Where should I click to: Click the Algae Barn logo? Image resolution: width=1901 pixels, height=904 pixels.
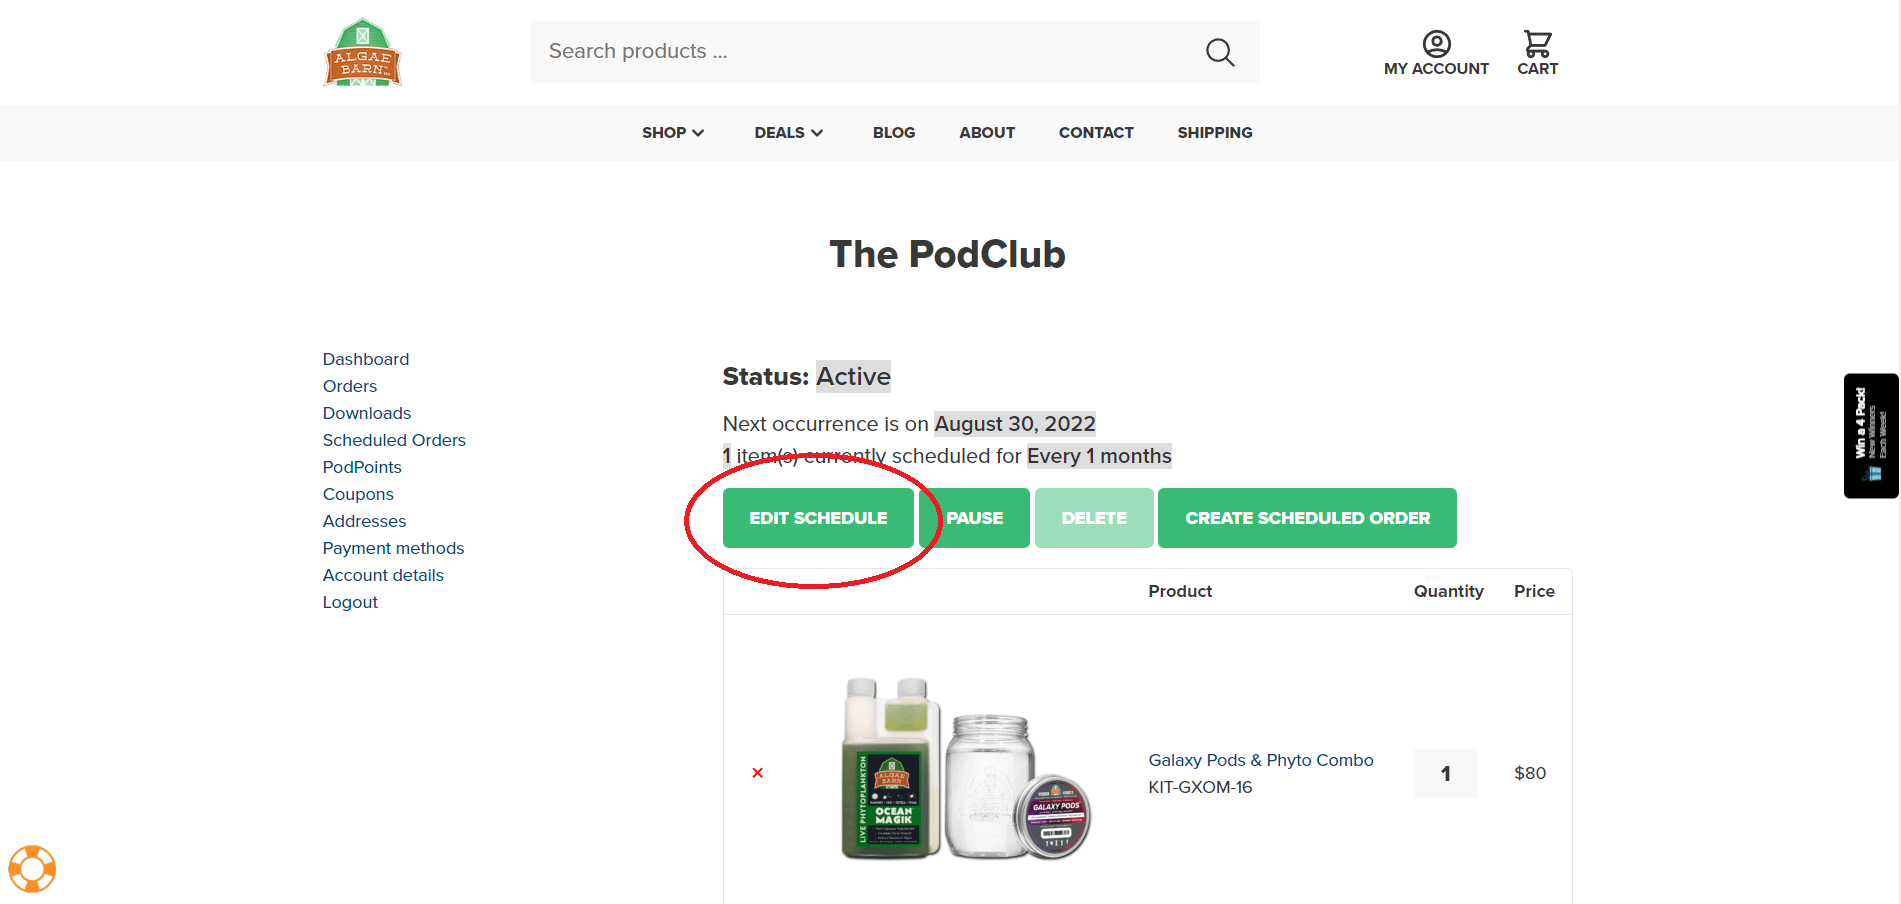click(362, 52)
